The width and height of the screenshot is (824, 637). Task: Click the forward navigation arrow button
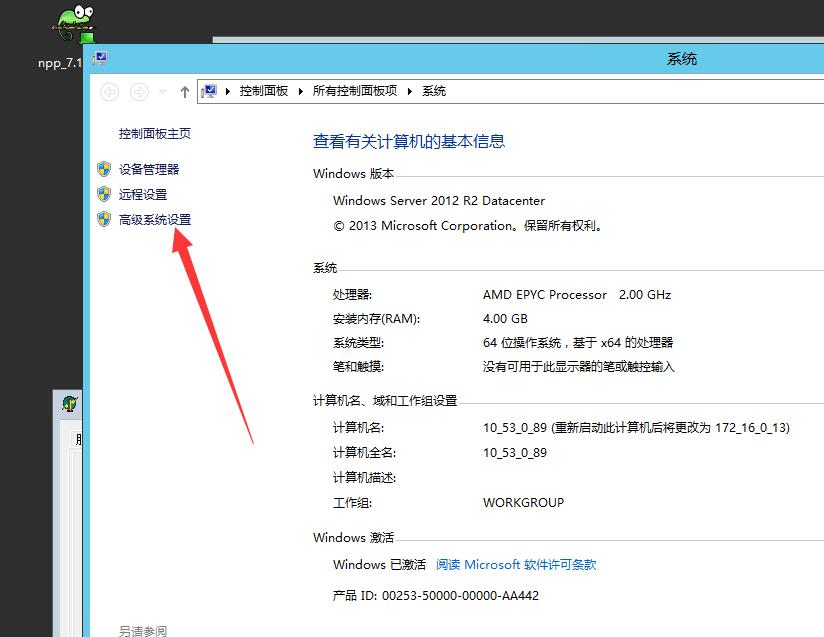140,91
